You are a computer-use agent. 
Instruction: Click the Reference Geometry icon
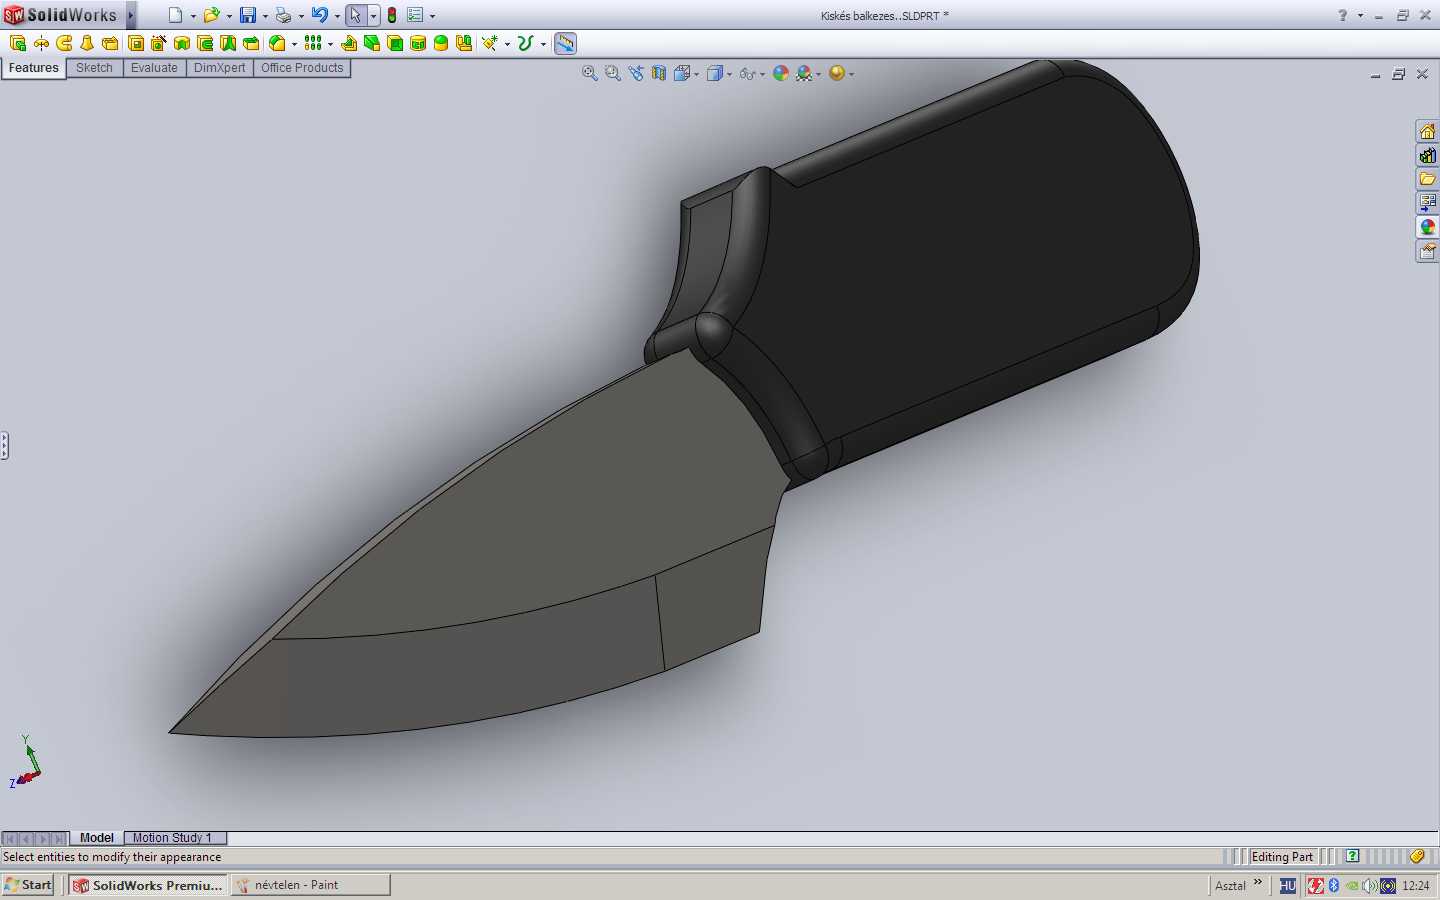coord(489,43)
